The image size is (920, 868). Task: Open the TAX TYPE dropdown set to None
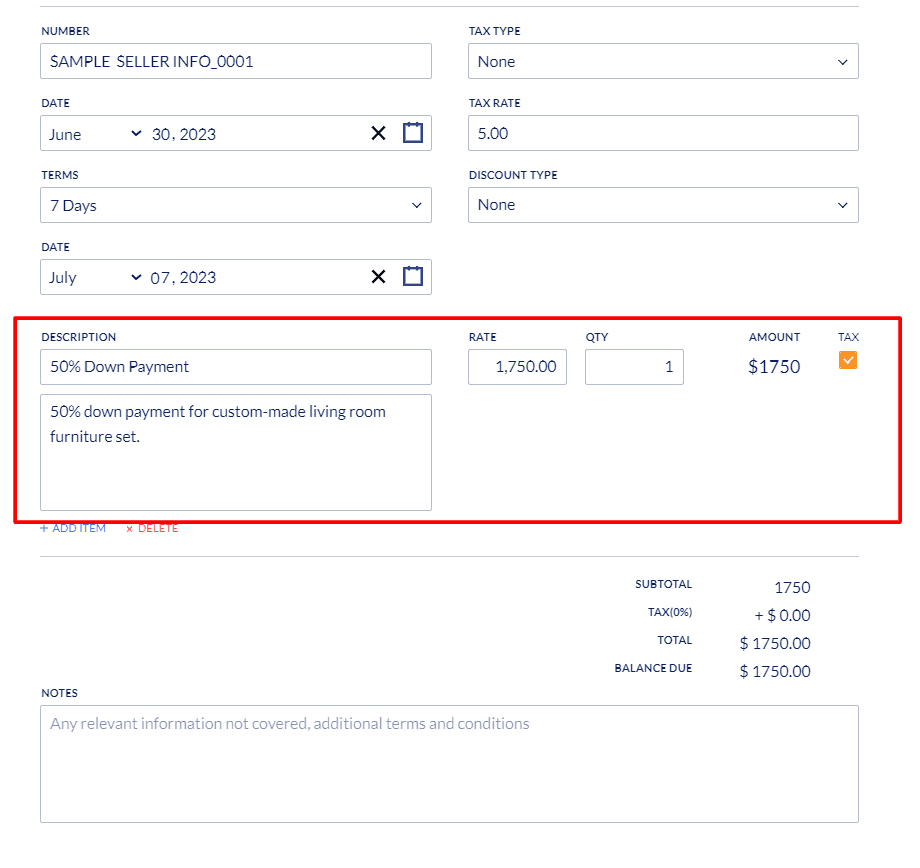662,61
